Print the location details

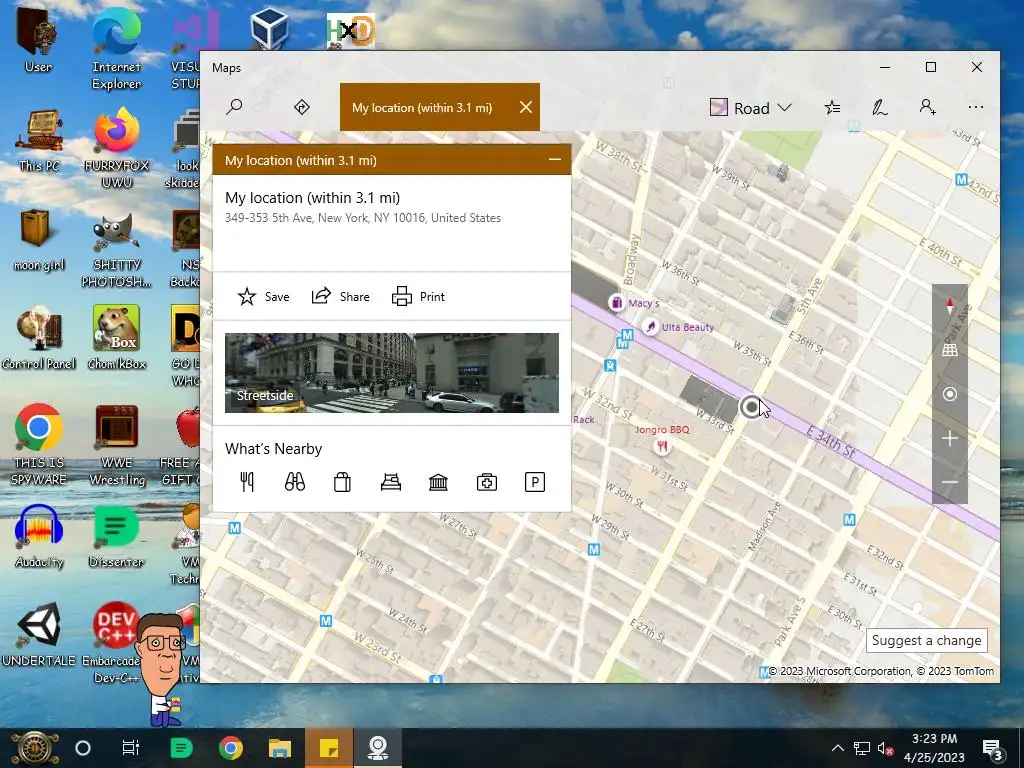click(418, 296)
